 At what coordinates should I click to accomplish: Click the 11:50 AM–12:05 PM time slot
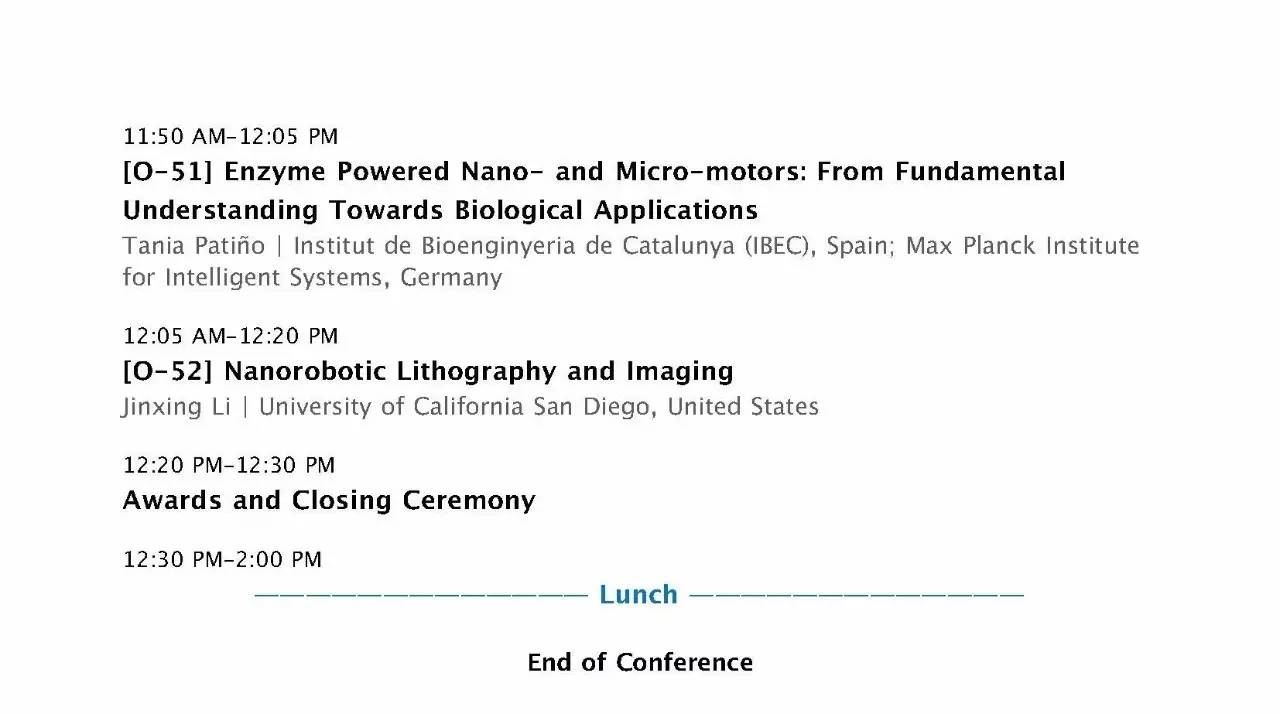pos(230,136)
